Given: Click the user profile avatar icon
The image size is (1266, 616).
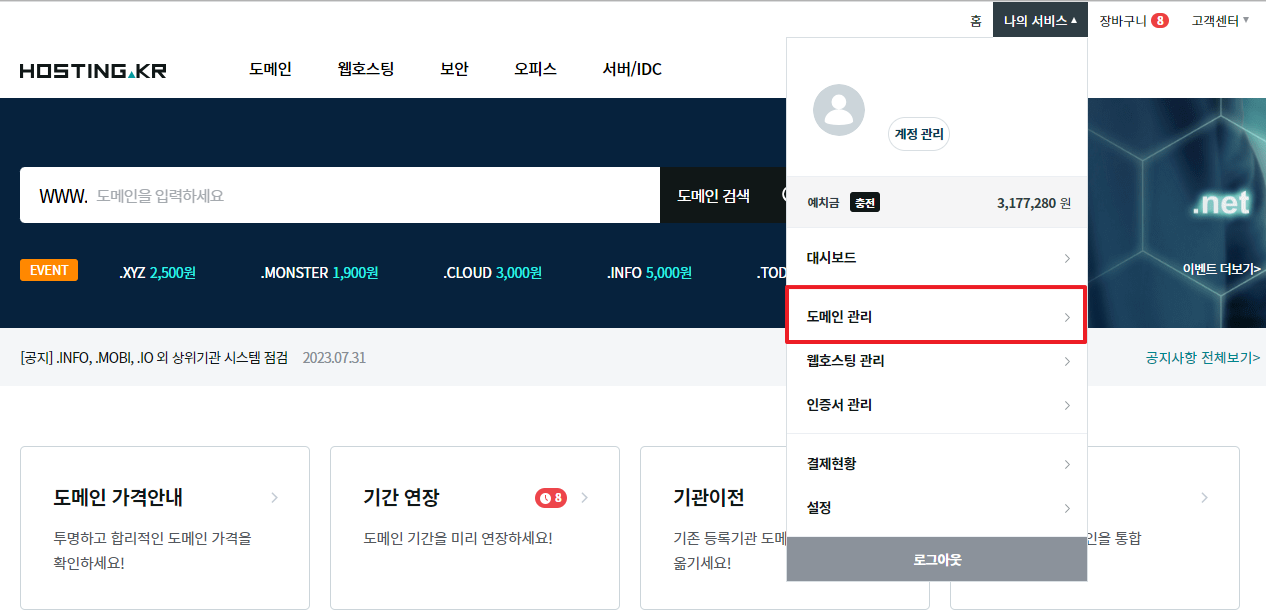Looking at the screenshot, I should [838, 111].
